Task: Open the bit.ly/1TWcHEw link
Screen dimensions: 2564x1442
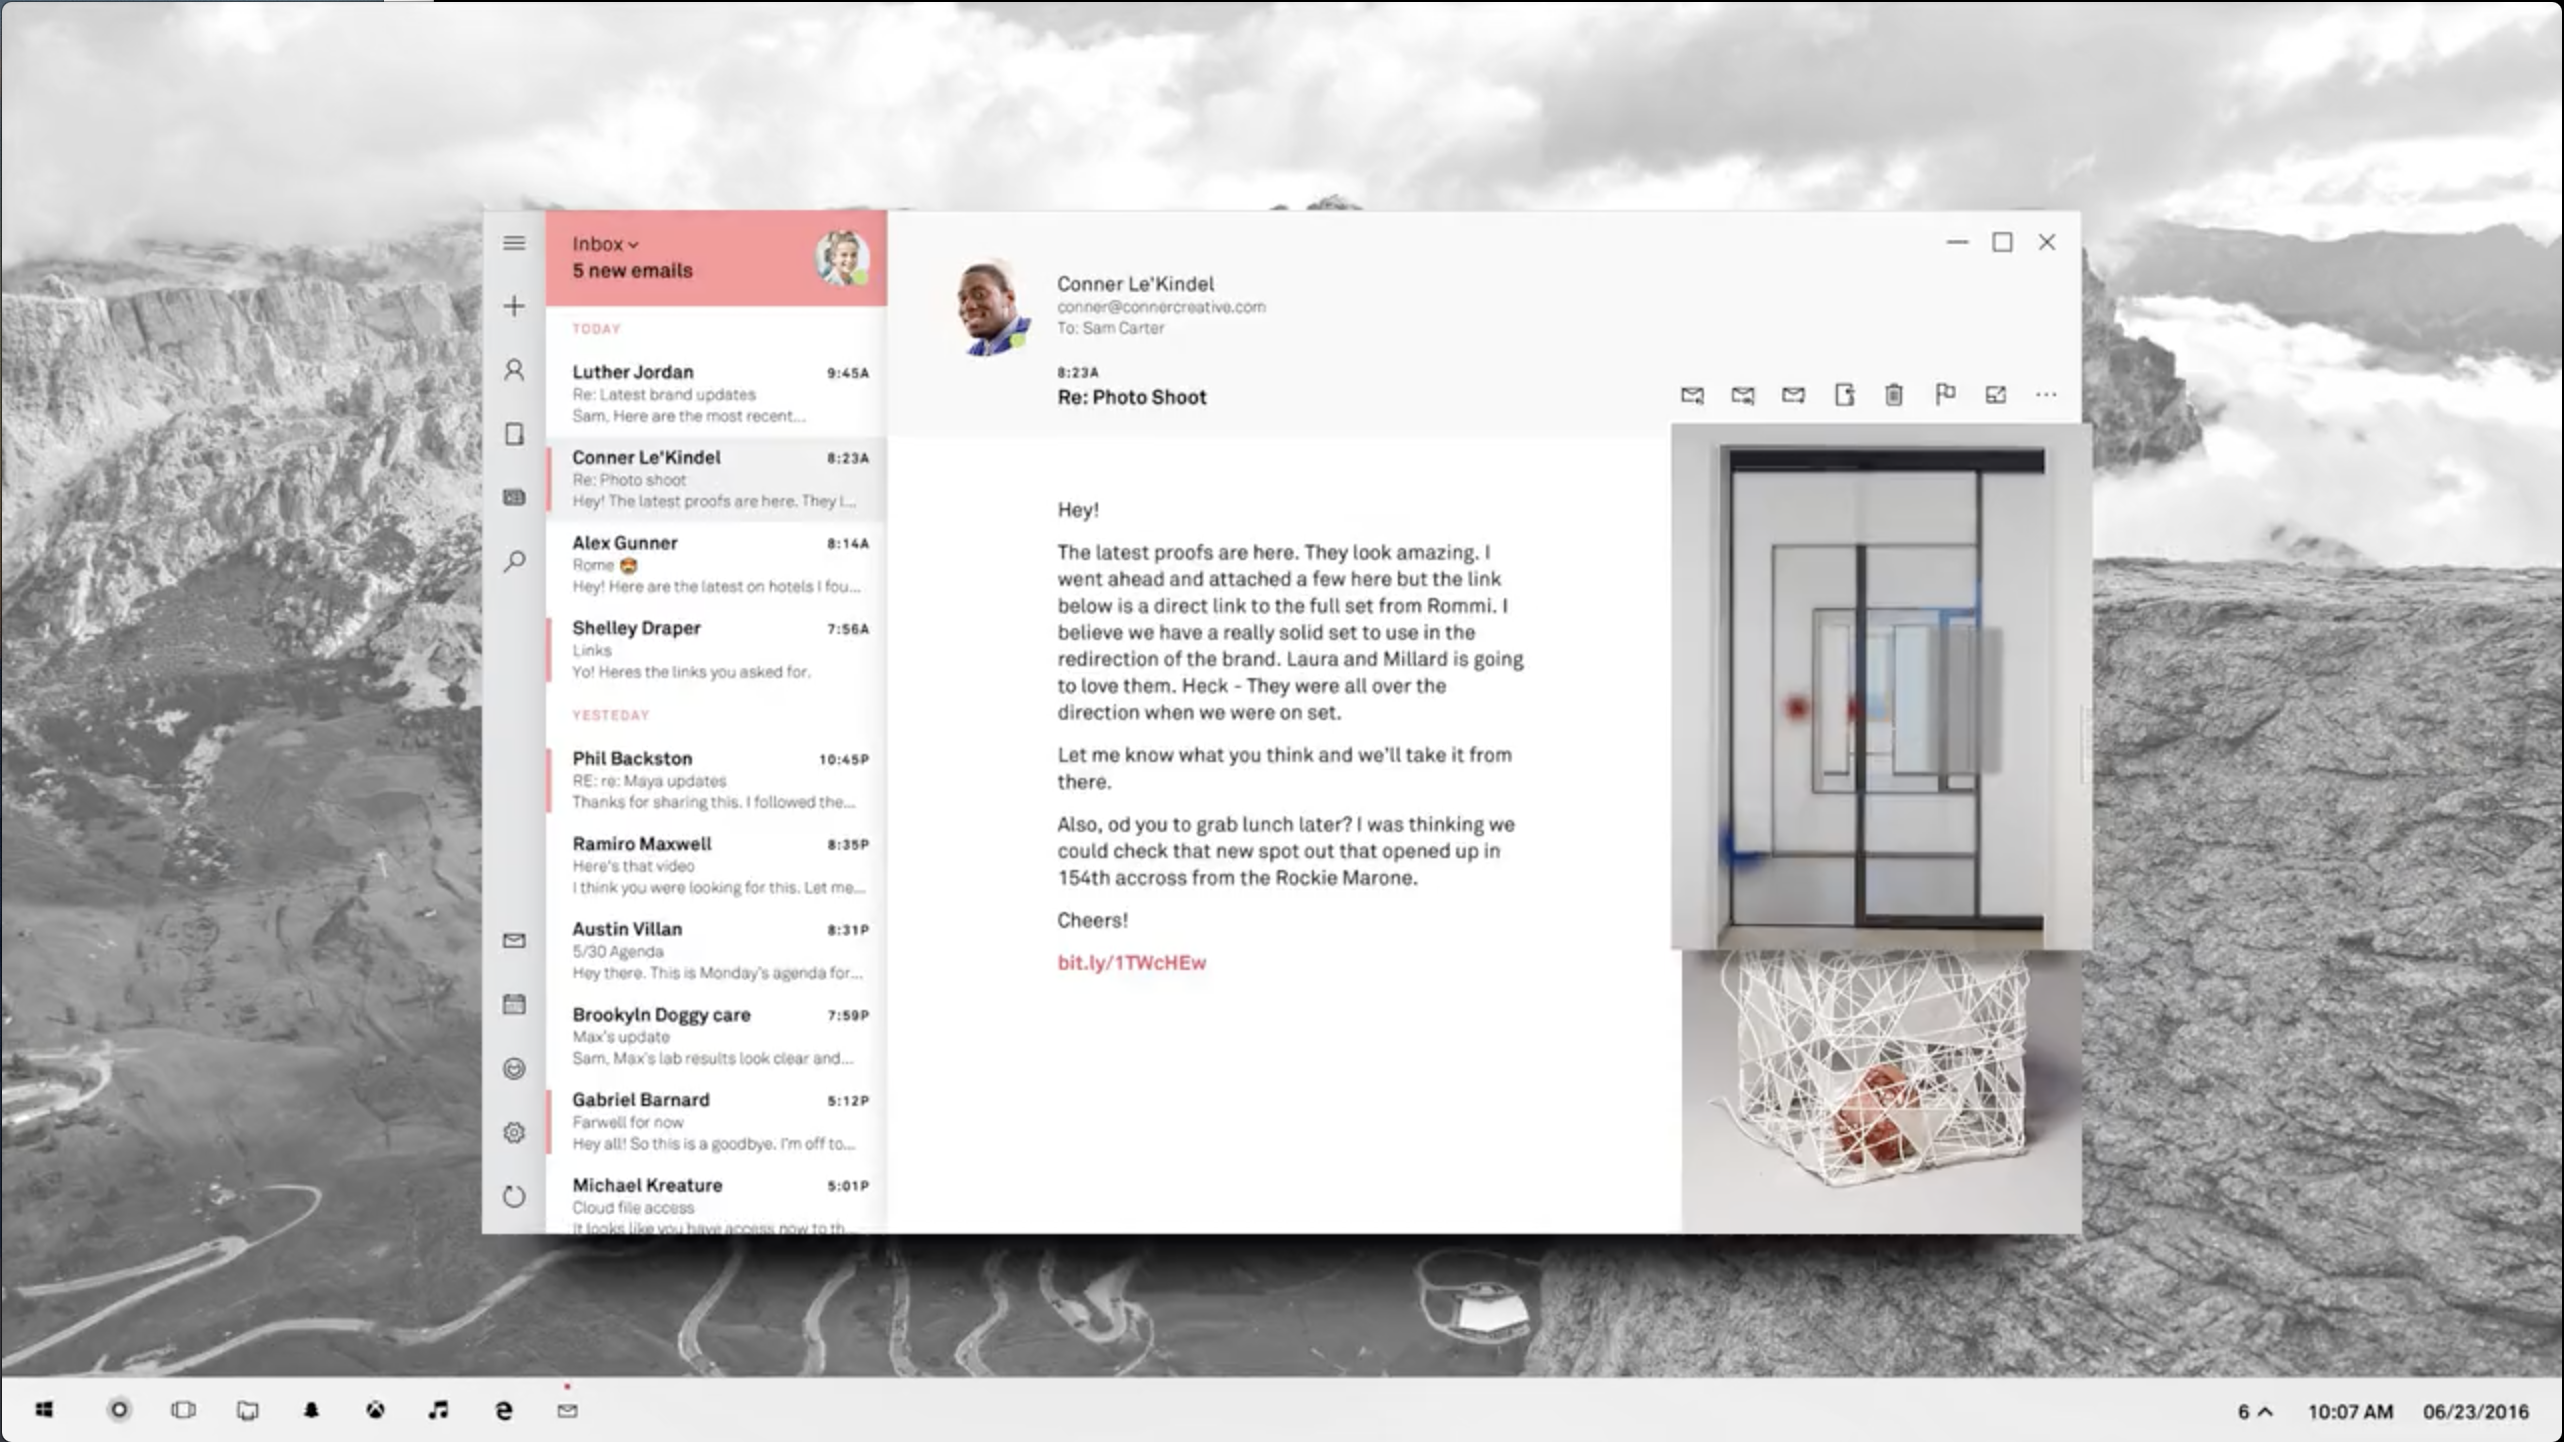Action: (x=1131, y=962)
